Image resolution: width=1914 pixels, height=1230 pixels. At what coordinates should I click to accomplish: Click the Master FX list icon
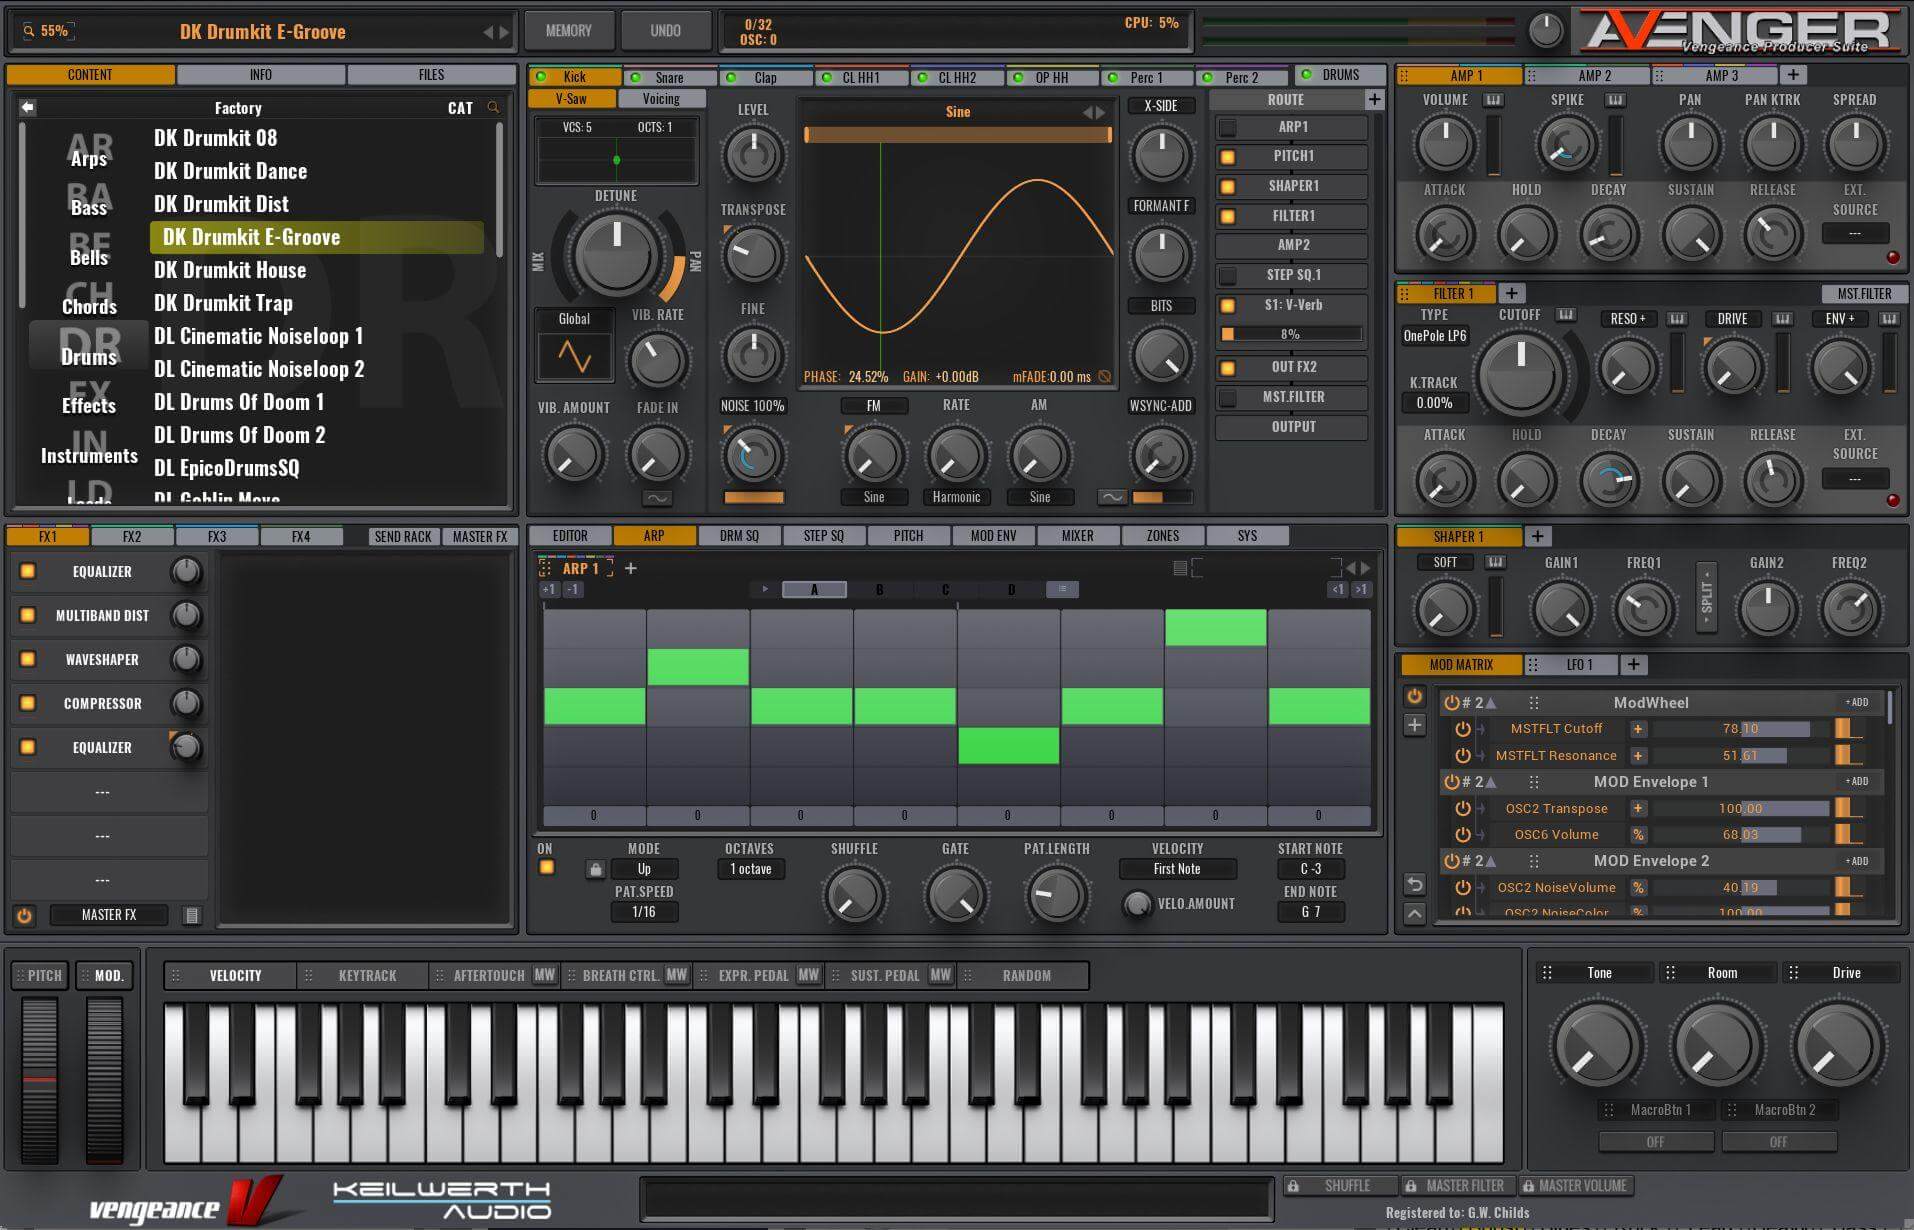coord(192,915)
